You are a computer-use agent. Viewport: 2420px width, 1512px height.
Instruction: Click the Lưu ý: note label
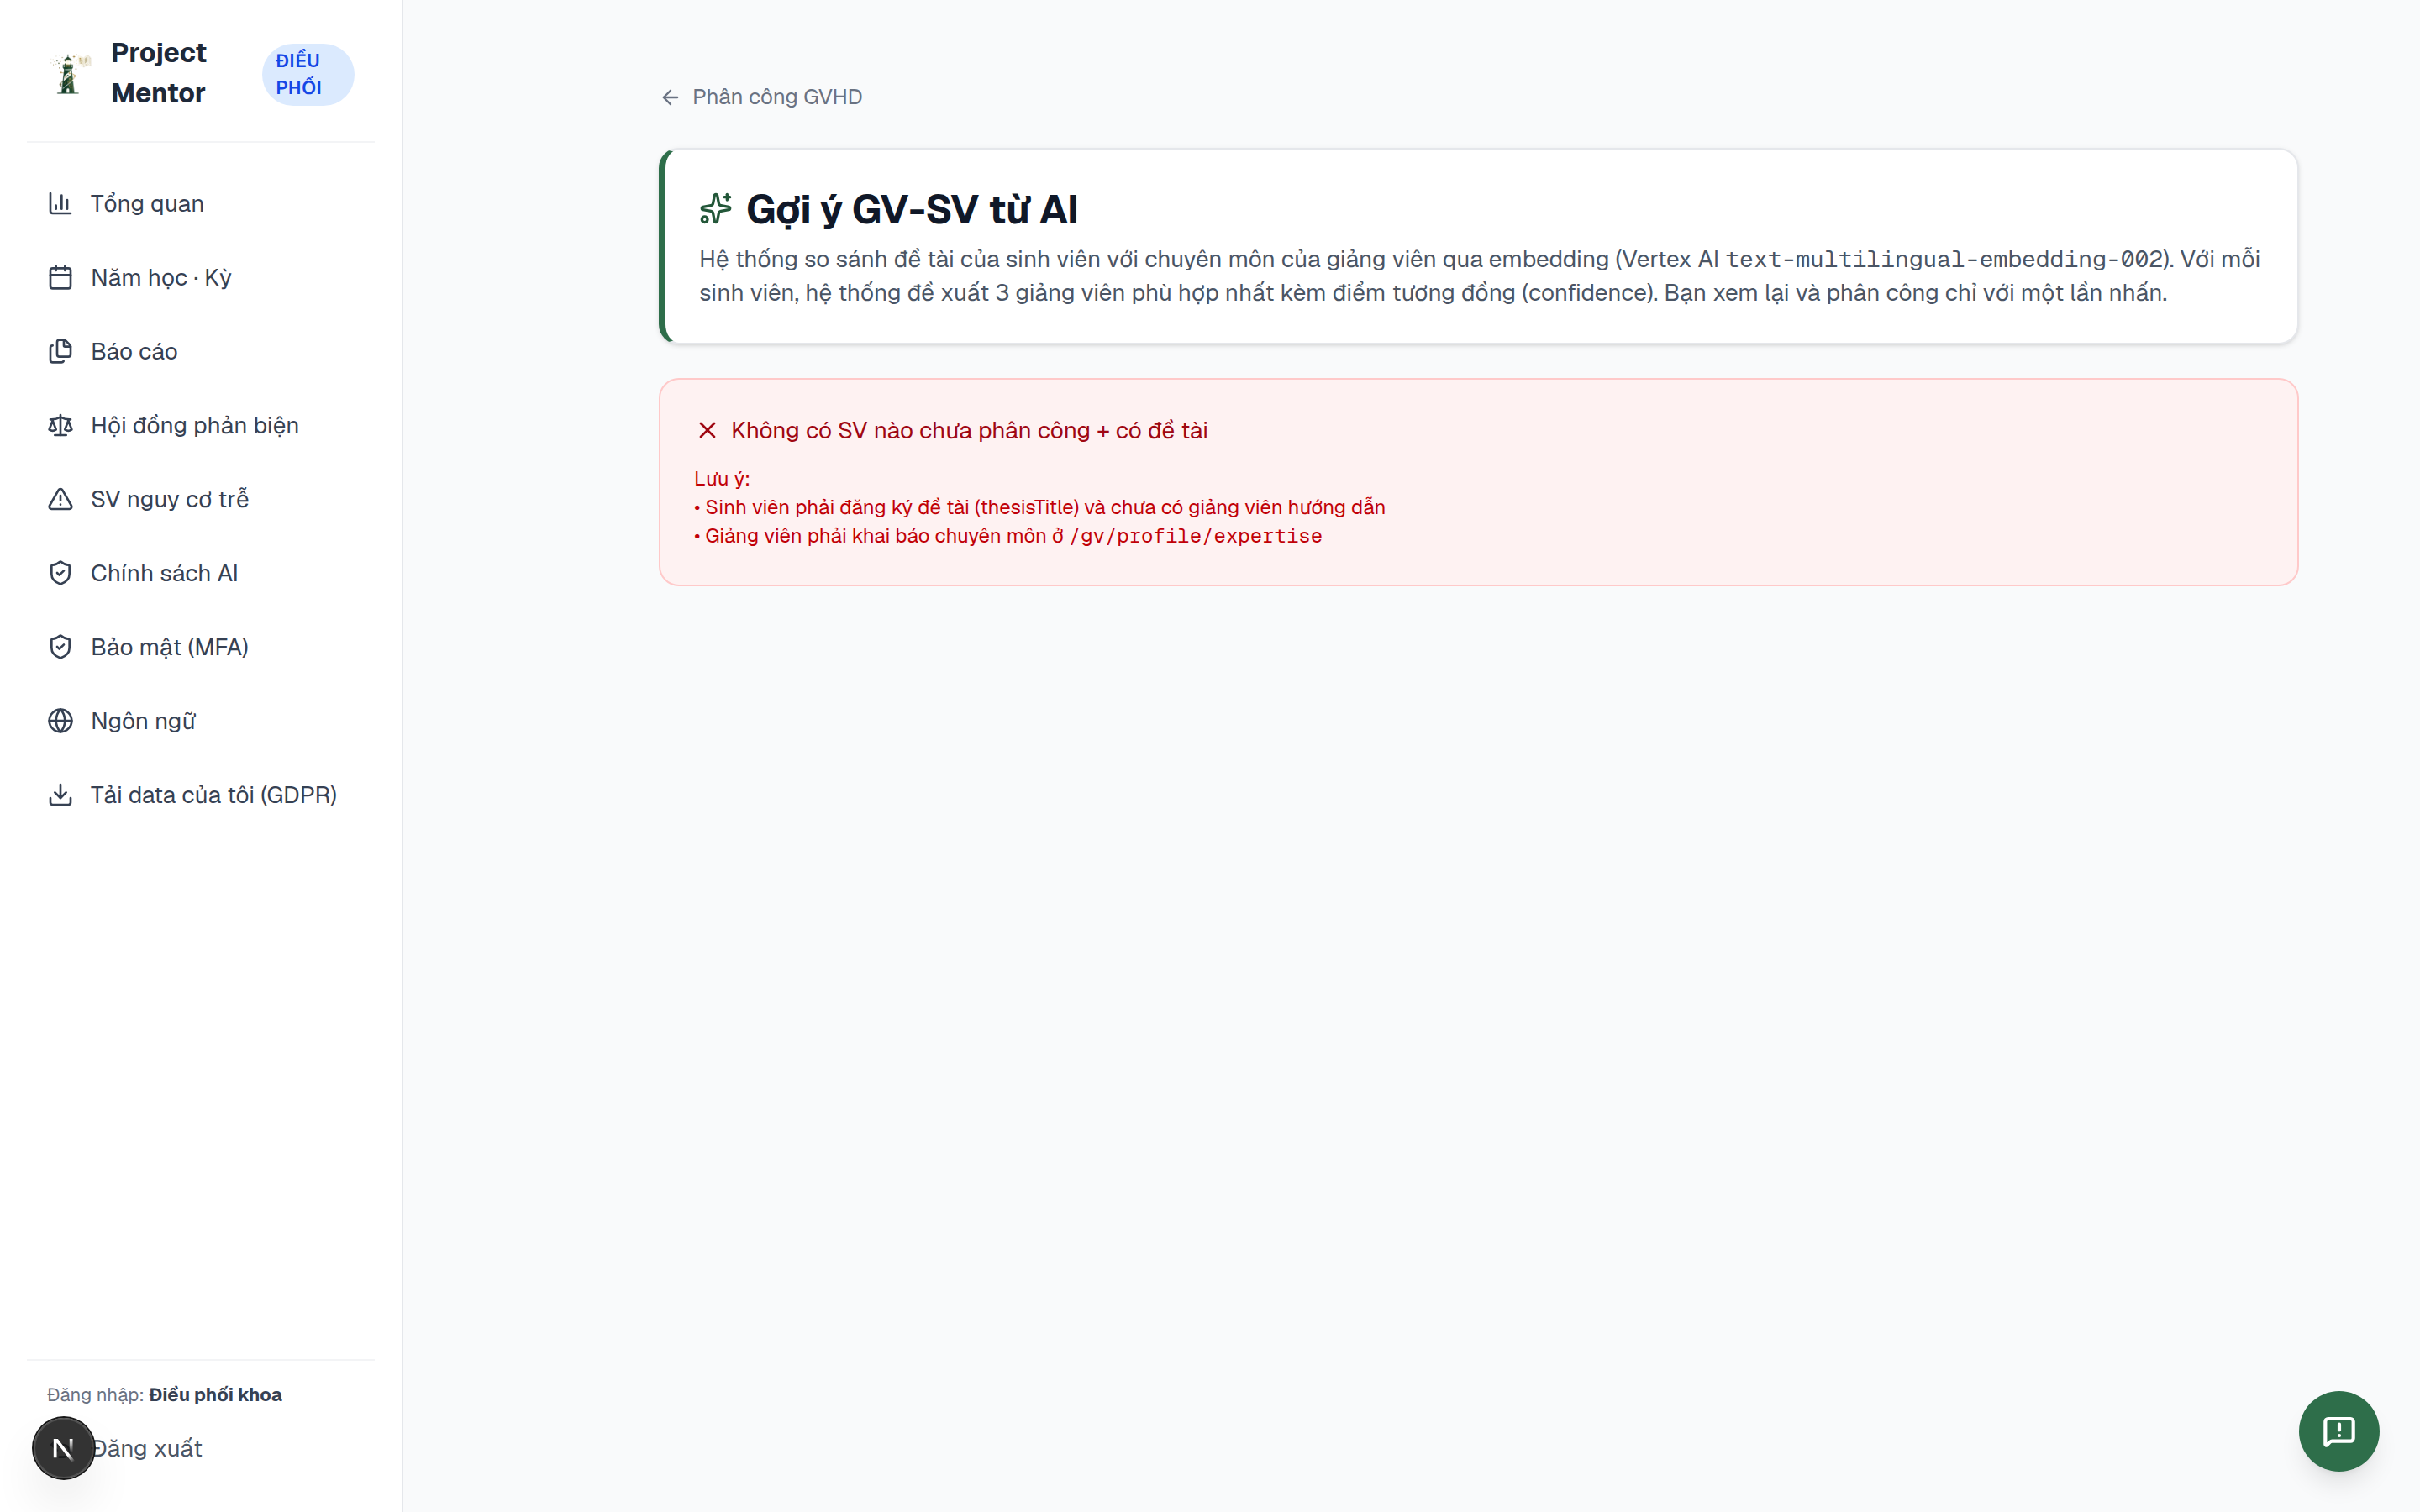pyautogui.click(x=722, y=479)
